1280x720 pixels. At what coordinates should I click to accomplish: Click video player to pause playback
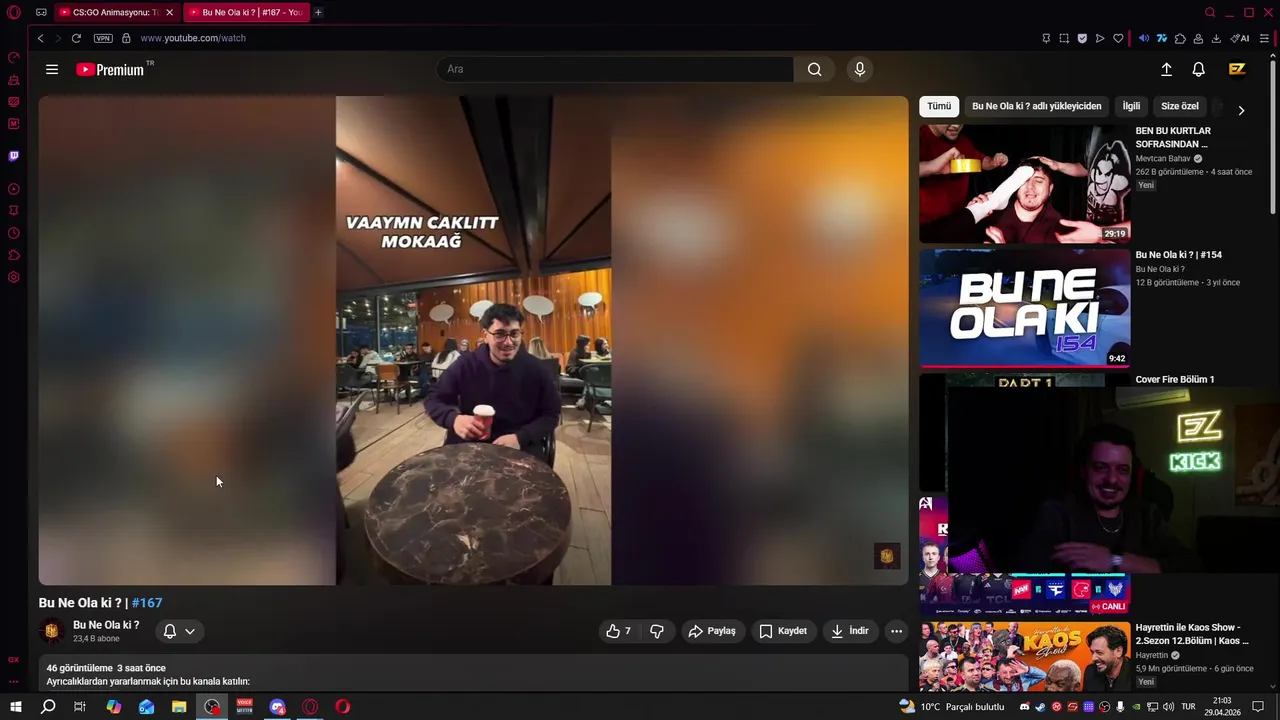[473, 340]
